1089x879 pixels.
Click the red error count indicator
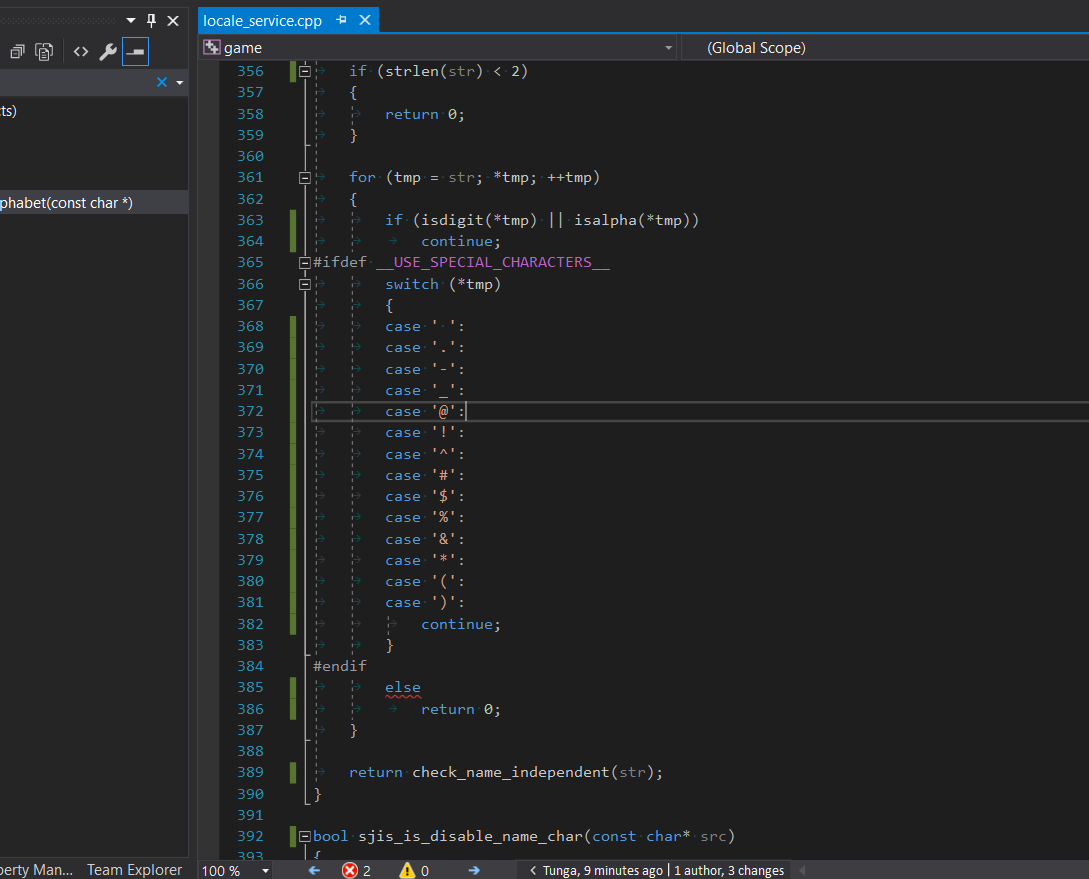coord(356,871)
